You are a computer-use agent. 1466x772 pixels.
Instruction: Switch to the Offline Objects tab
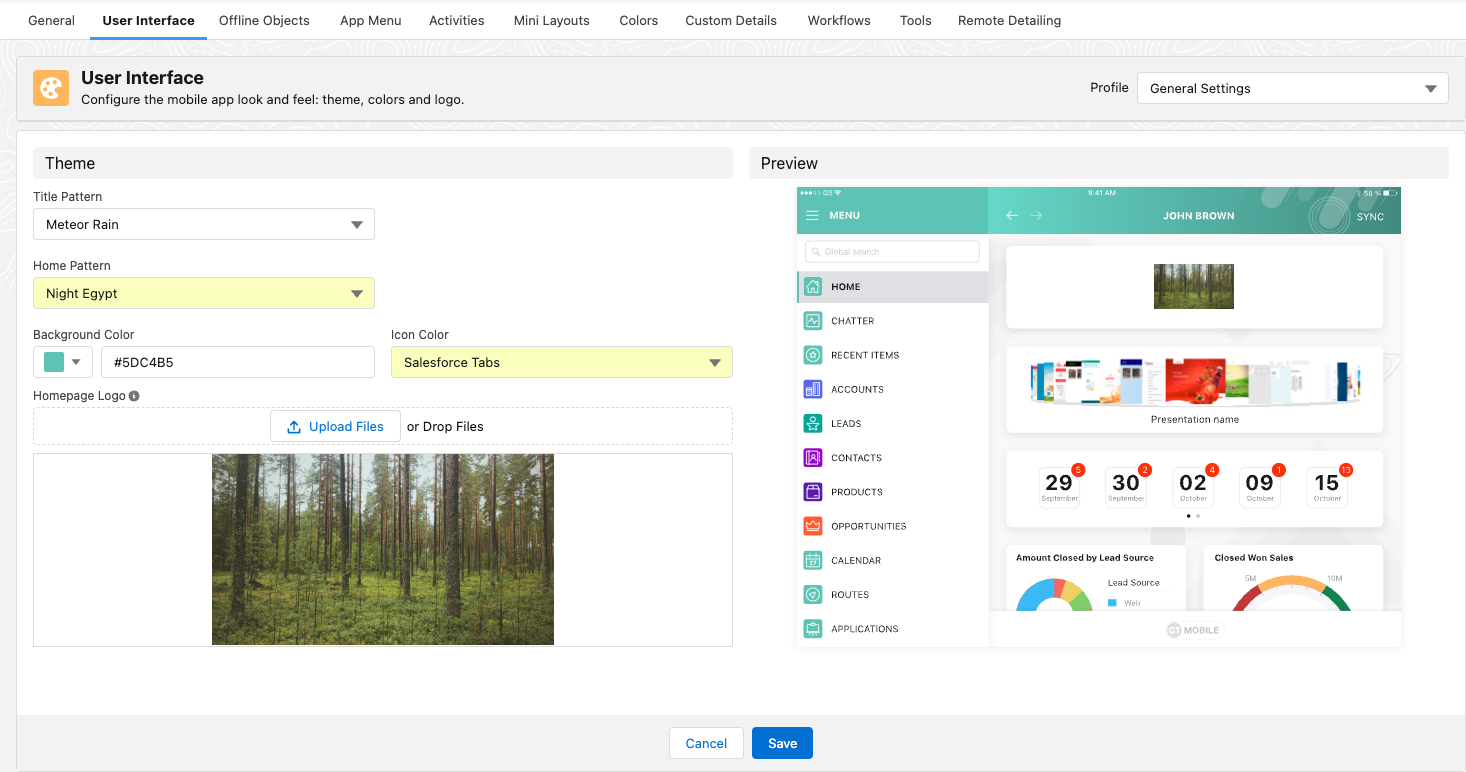264,20
